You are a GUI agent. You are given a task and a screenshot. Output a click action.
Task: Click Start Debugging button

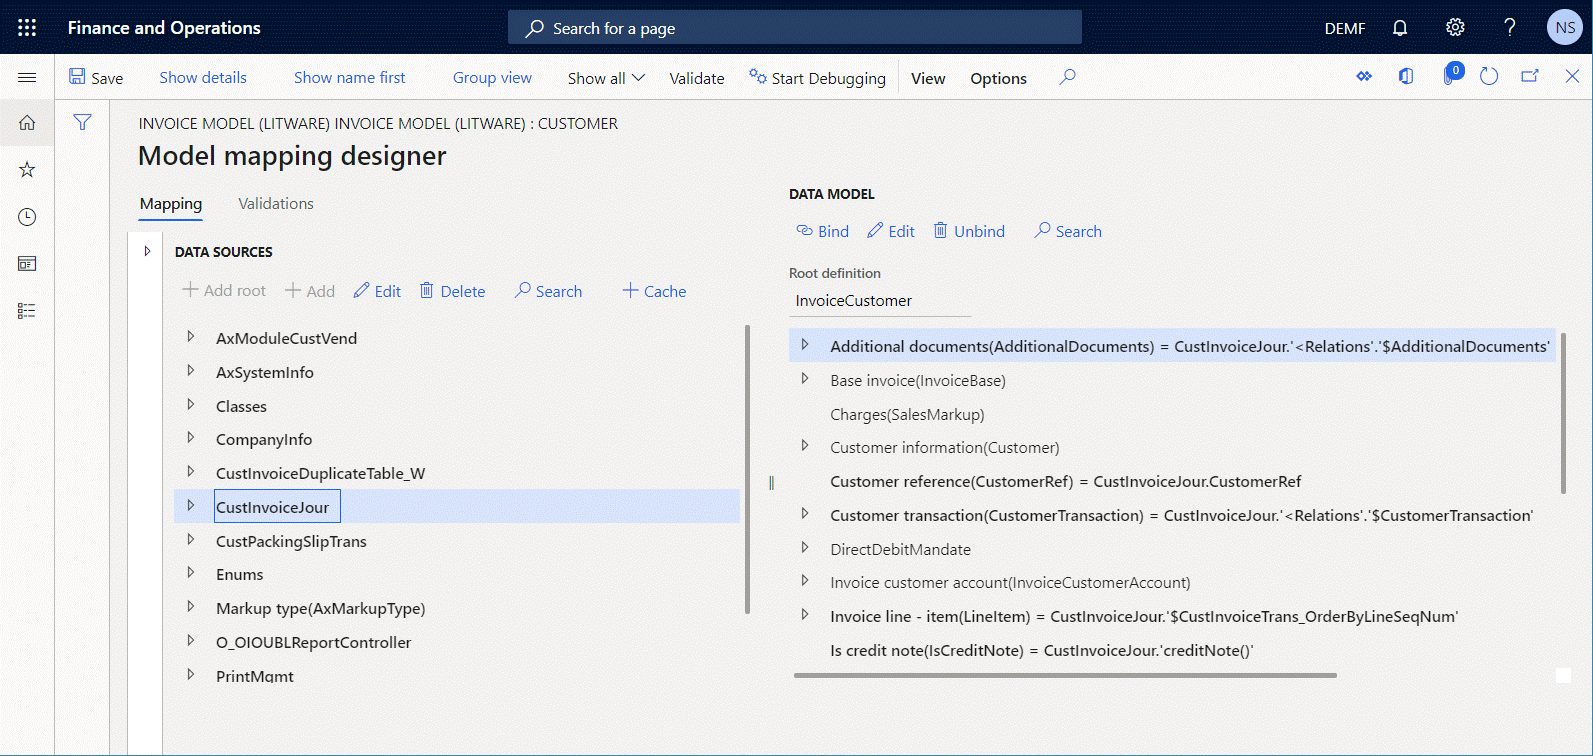(x=817, y=78)
